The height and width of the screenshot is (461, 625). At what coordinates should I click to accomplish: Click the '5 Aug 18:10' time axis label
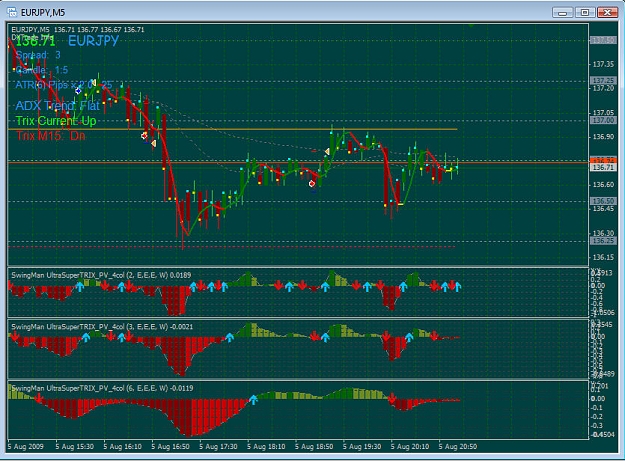(266, 447)
